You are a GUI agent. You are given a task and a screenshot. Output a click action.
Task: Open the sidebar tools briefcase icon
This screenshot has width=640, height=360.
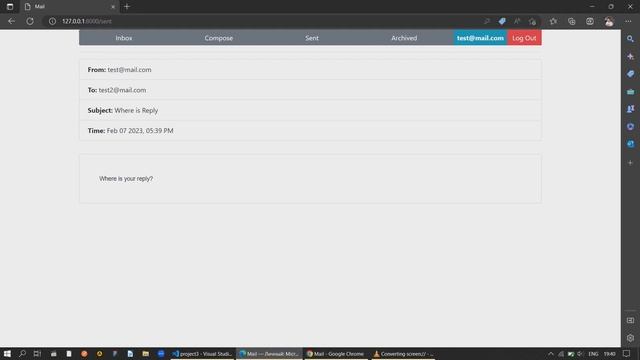631,91
